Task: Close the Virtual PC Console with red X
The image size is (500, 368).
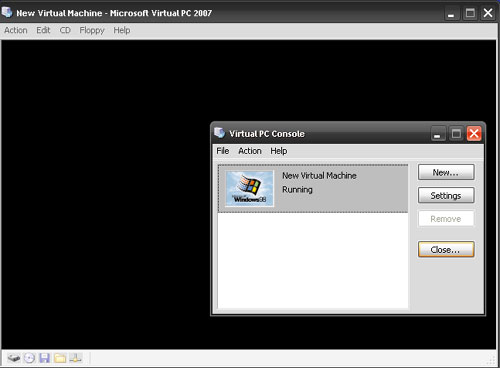Action: pyautogui.click(x=474, y=134)
